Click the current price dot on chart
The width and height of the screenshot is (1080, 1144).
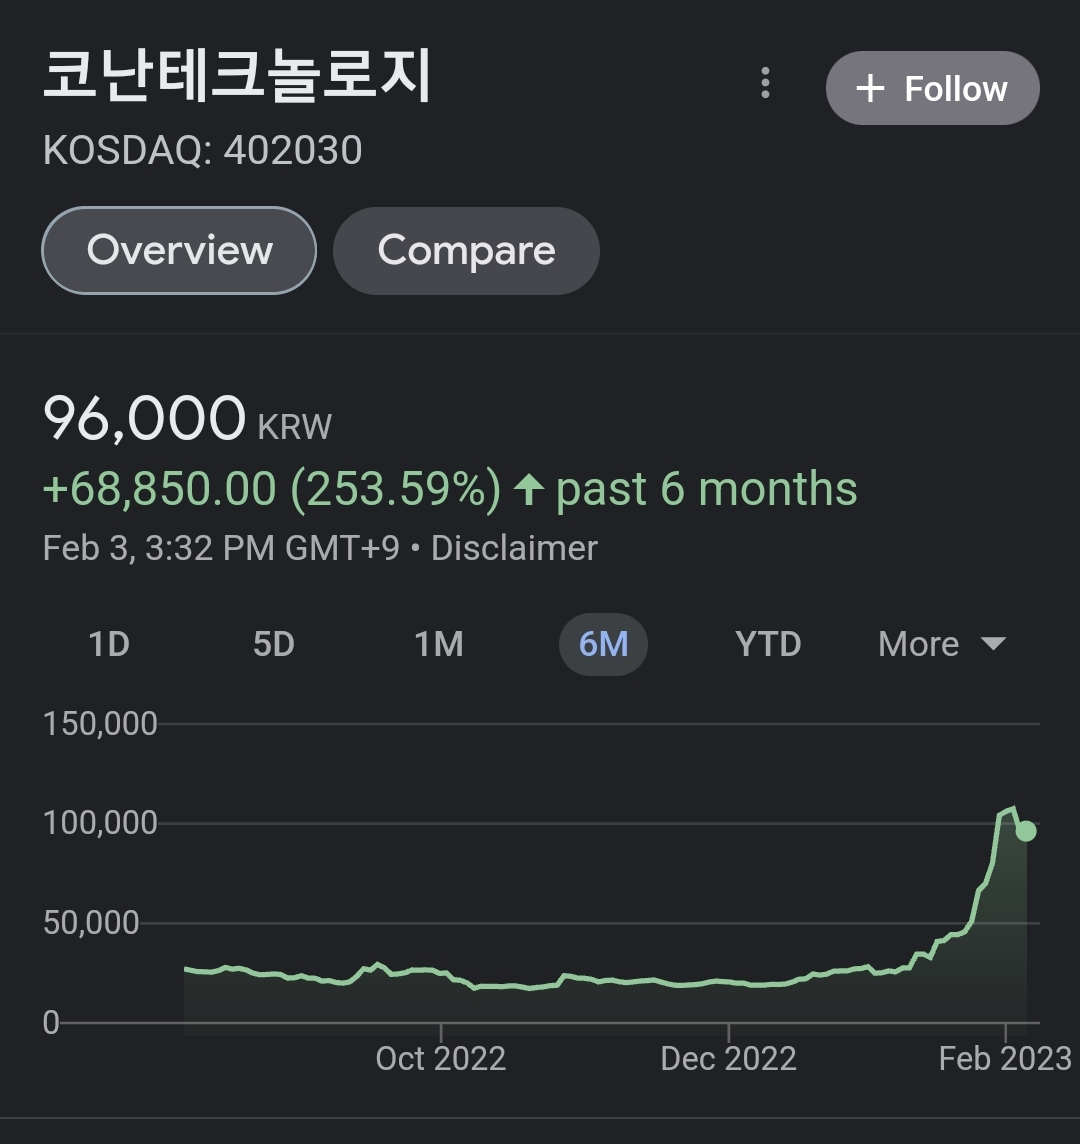pos(1026,831)
